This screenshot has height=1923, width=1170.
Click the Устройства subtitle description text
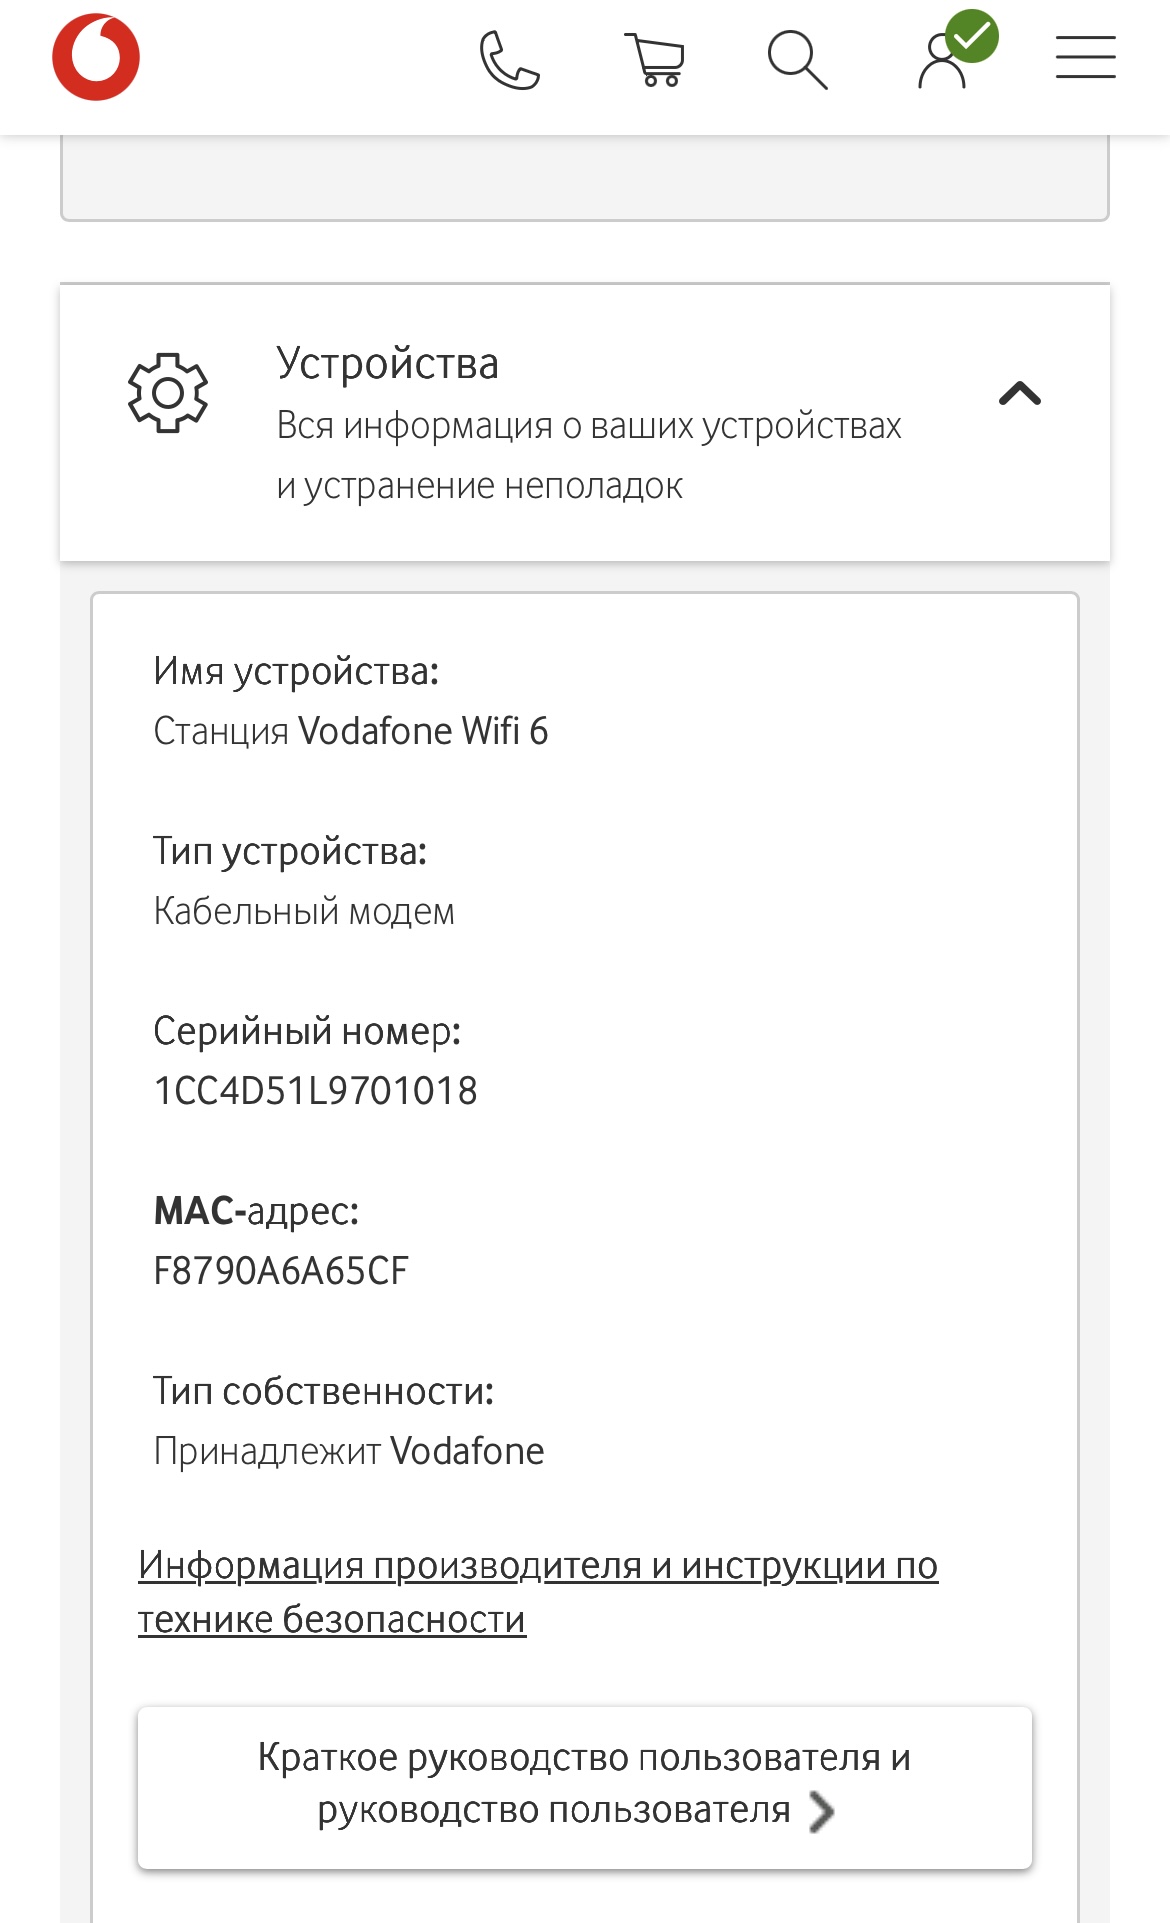[588, 455]
